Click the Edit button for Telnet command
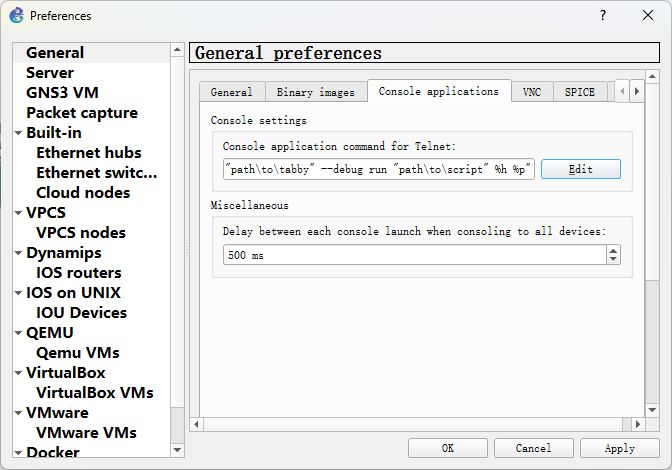672x470 pixels. point(580,169)
